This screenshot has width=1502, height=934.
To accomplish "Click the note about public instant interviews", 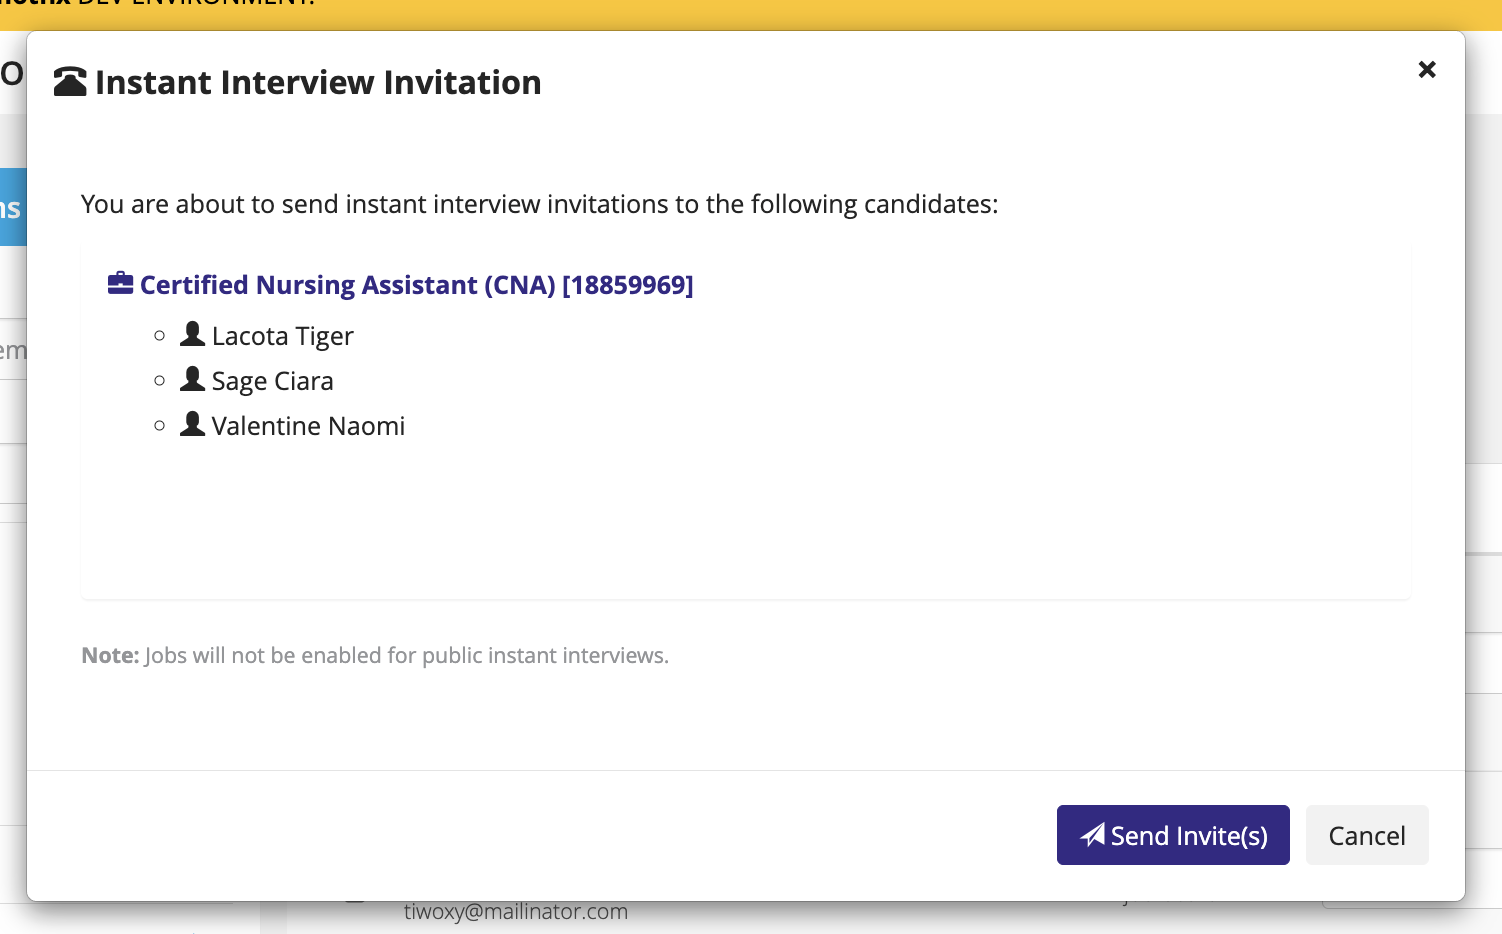I will coord(375,655).
